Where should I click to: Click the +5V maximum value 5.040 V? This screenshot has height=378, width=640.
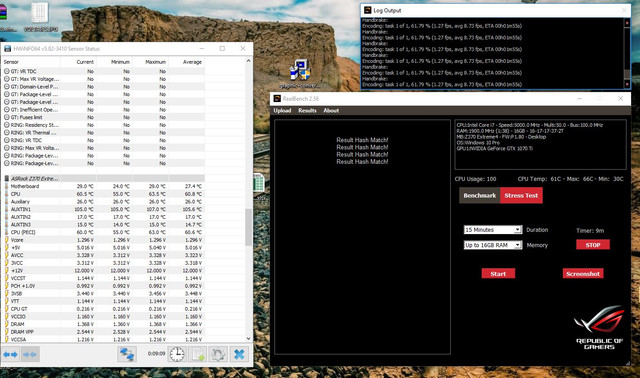pos(158,247)
